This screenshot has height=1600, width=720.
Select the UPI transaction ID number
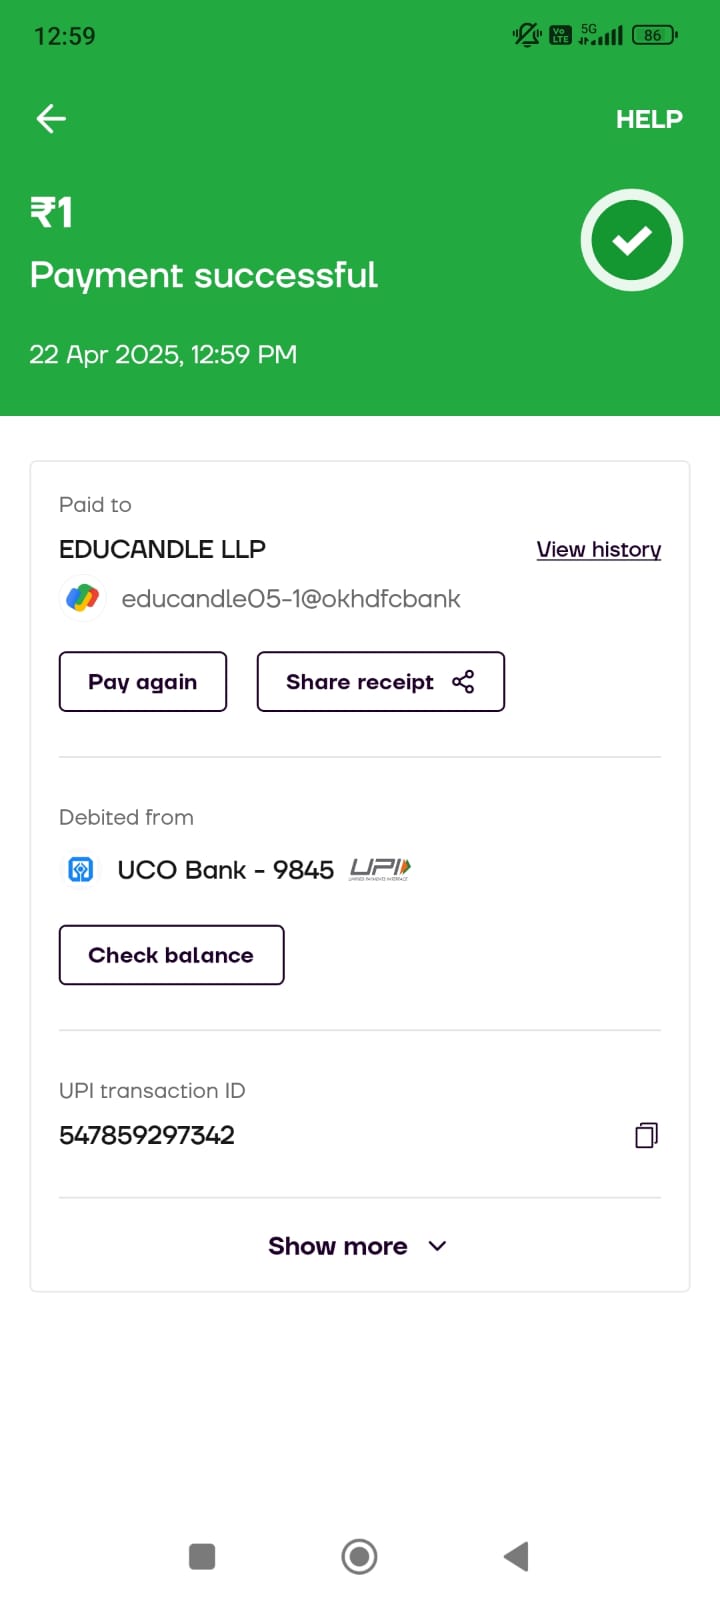[x=147, y=1135]
